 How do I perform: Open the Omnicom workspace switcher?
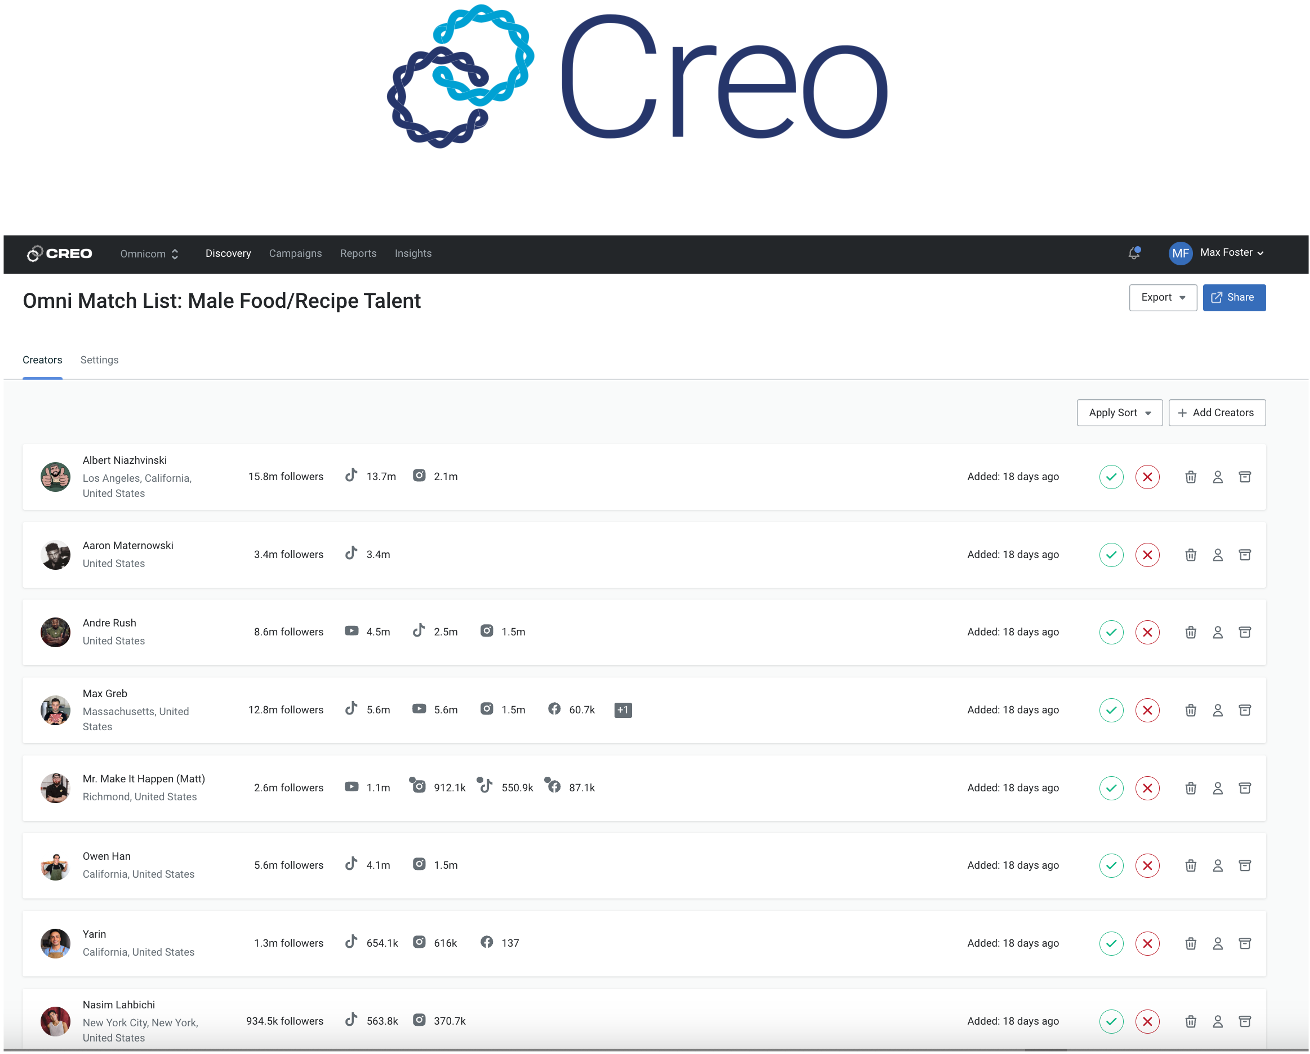(149, 254)
